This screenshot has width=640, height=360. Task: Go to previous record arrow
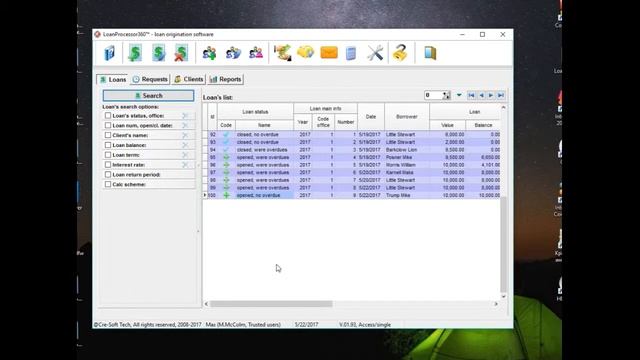coord(481,96)
